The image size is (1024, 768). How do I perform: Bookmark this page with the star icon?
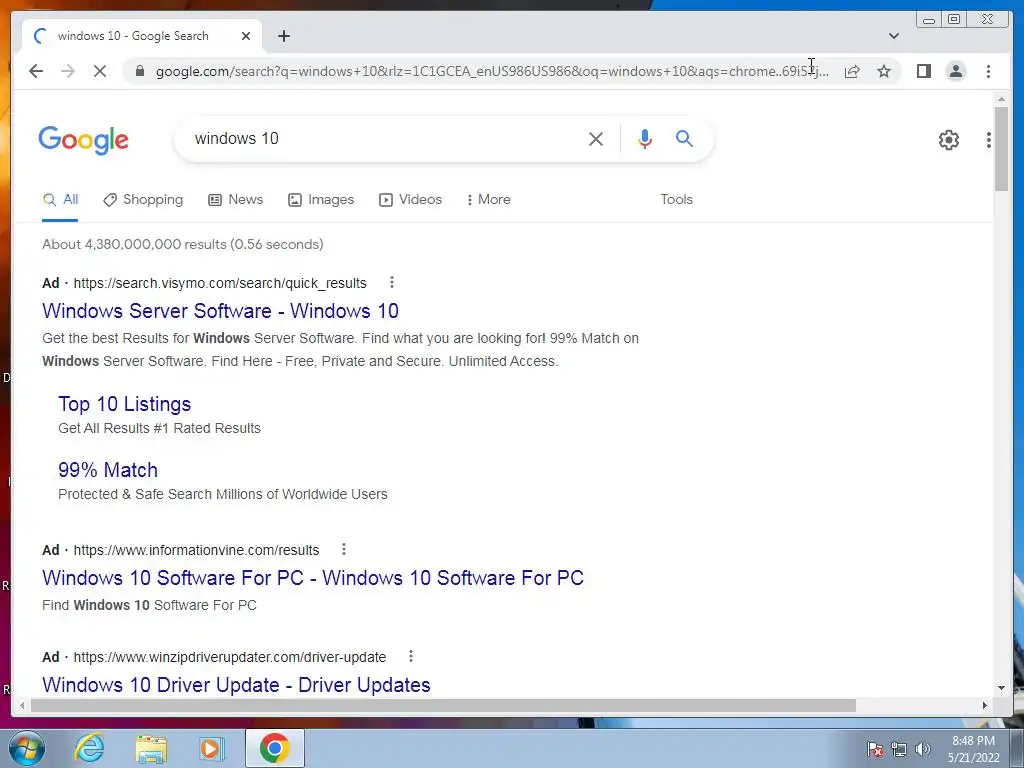click(x=884, y=71)
